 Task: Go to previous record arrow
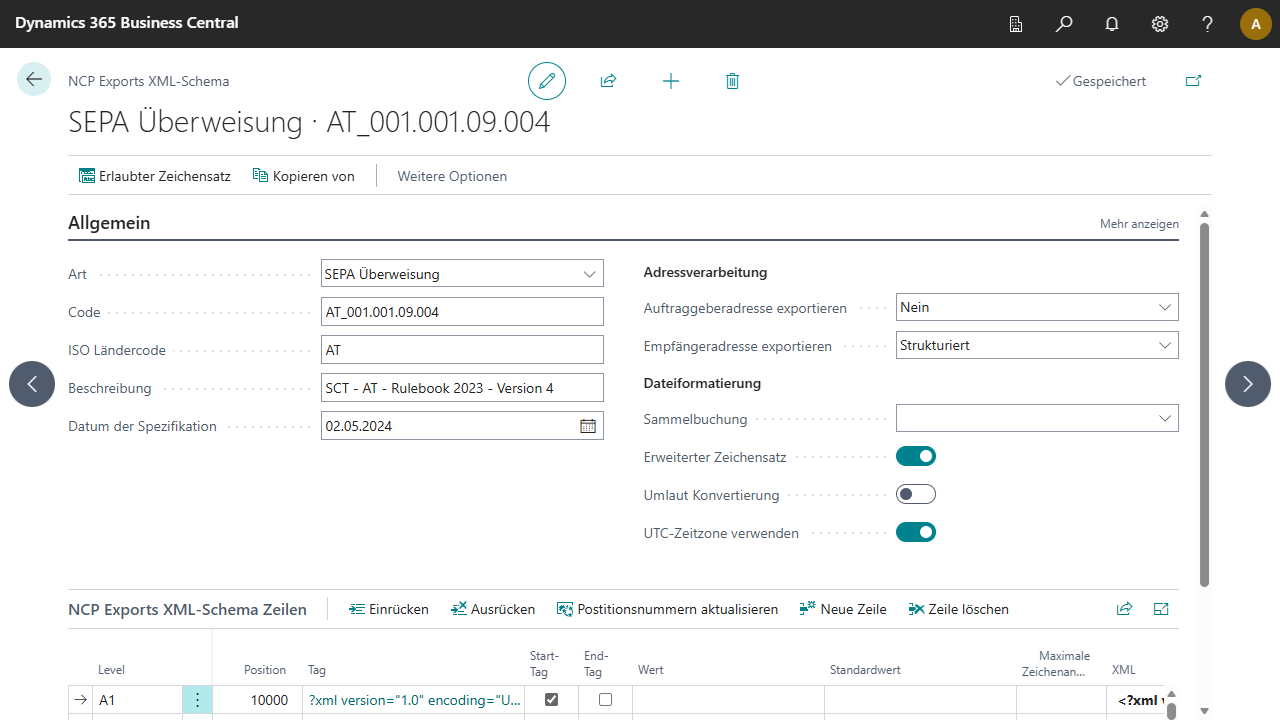pyautogui.click(x=32, y=384)
